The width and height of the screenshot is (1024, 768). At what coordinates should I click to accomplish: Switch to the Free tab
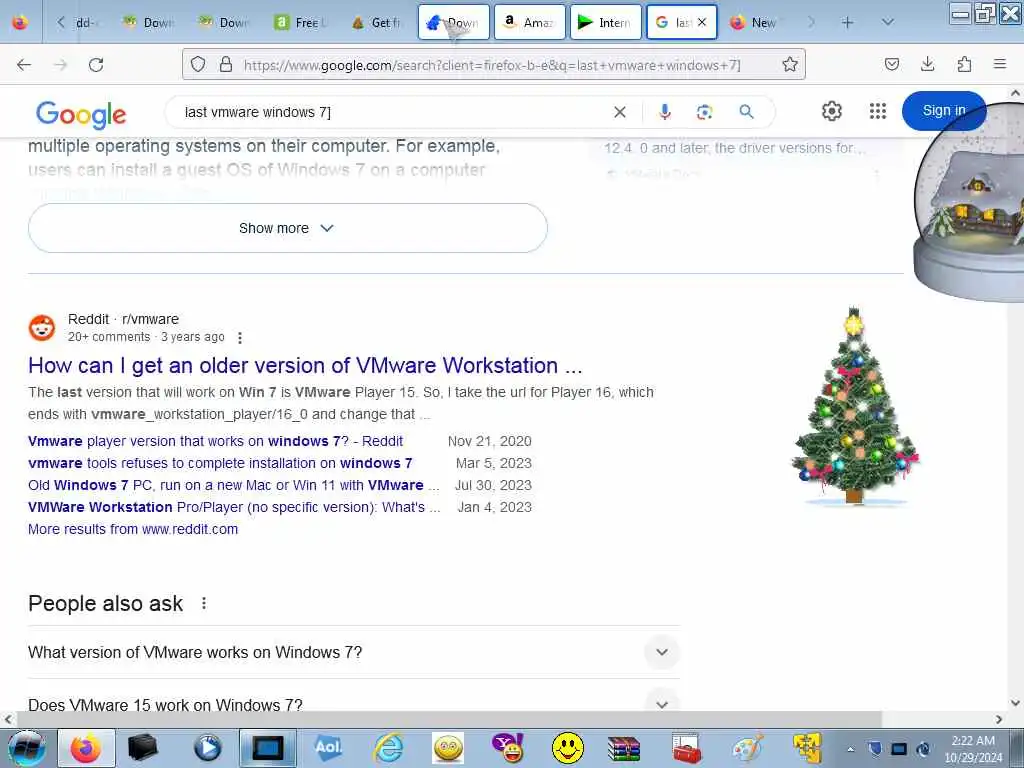pyautogui.click(x=302, y=22)
